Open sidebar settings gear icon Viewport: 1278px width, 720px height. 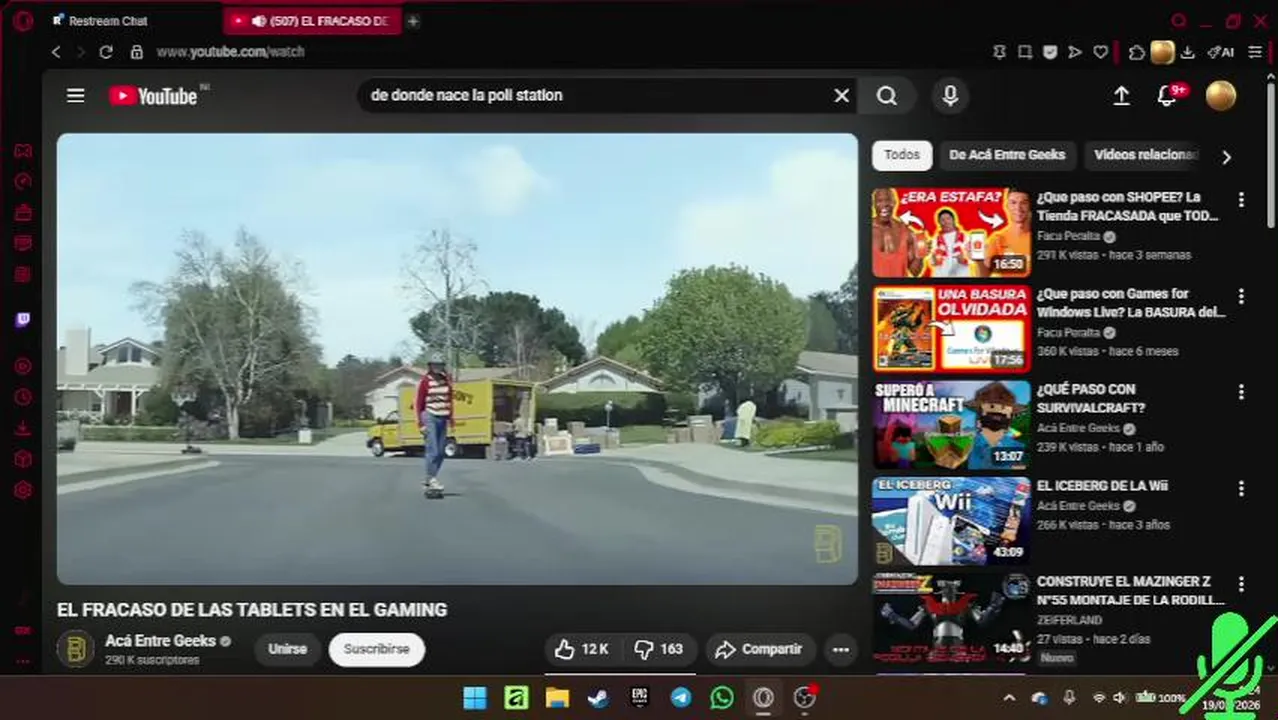coord(22,490)
